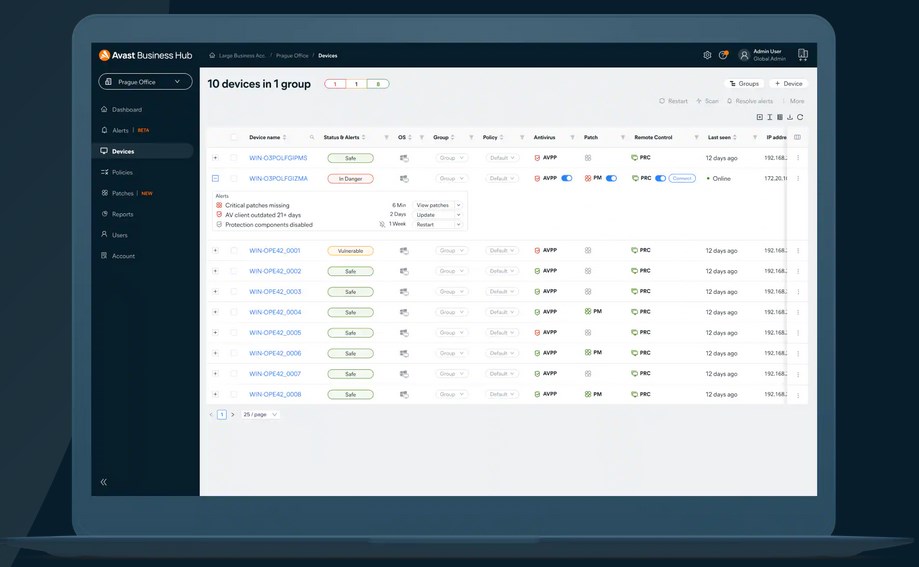Toggle PM patch switch for WIN-O3POLFGIZMA
This screenshot has width=919, height=567.
(x=611, y=178)
